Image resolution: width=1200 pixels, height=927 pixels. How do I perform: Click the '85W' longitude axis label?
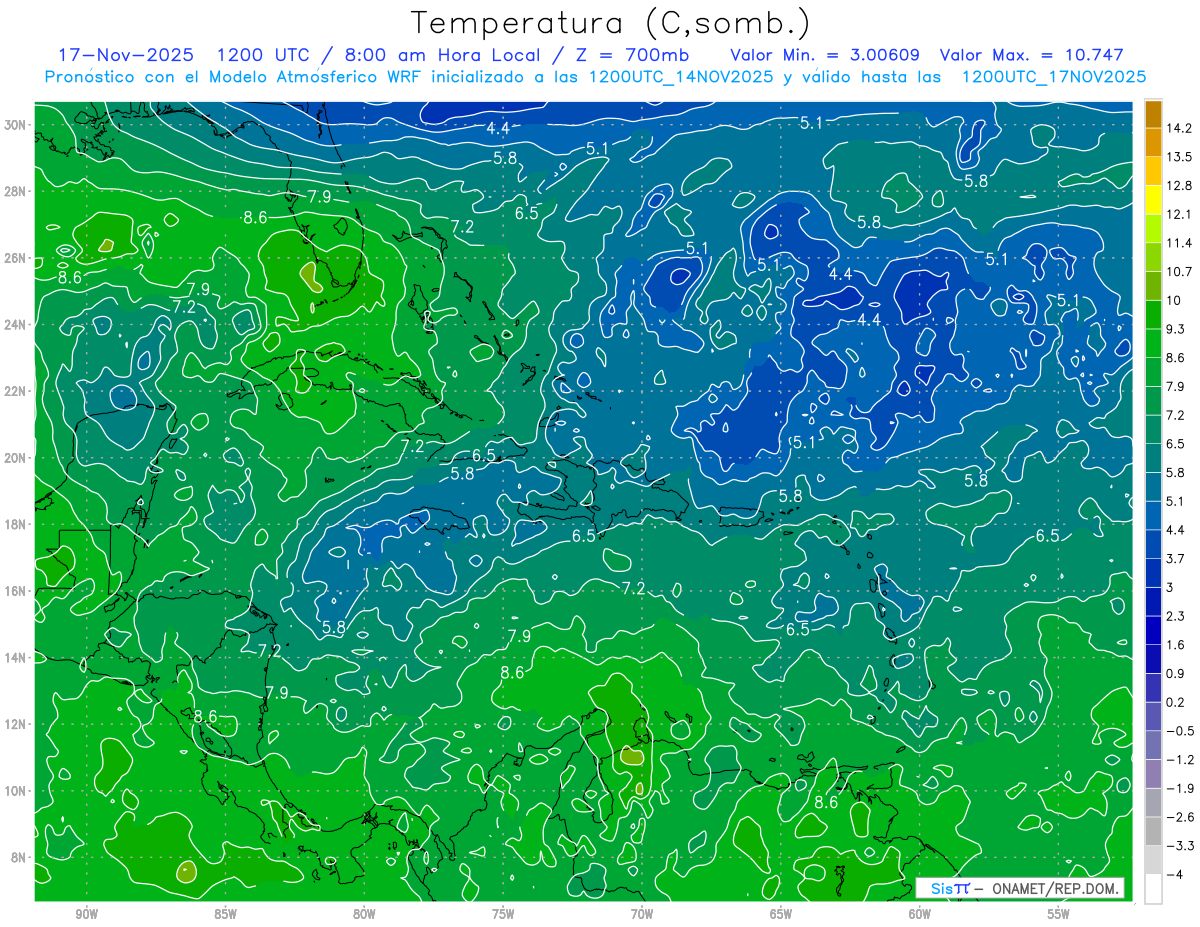225,913
